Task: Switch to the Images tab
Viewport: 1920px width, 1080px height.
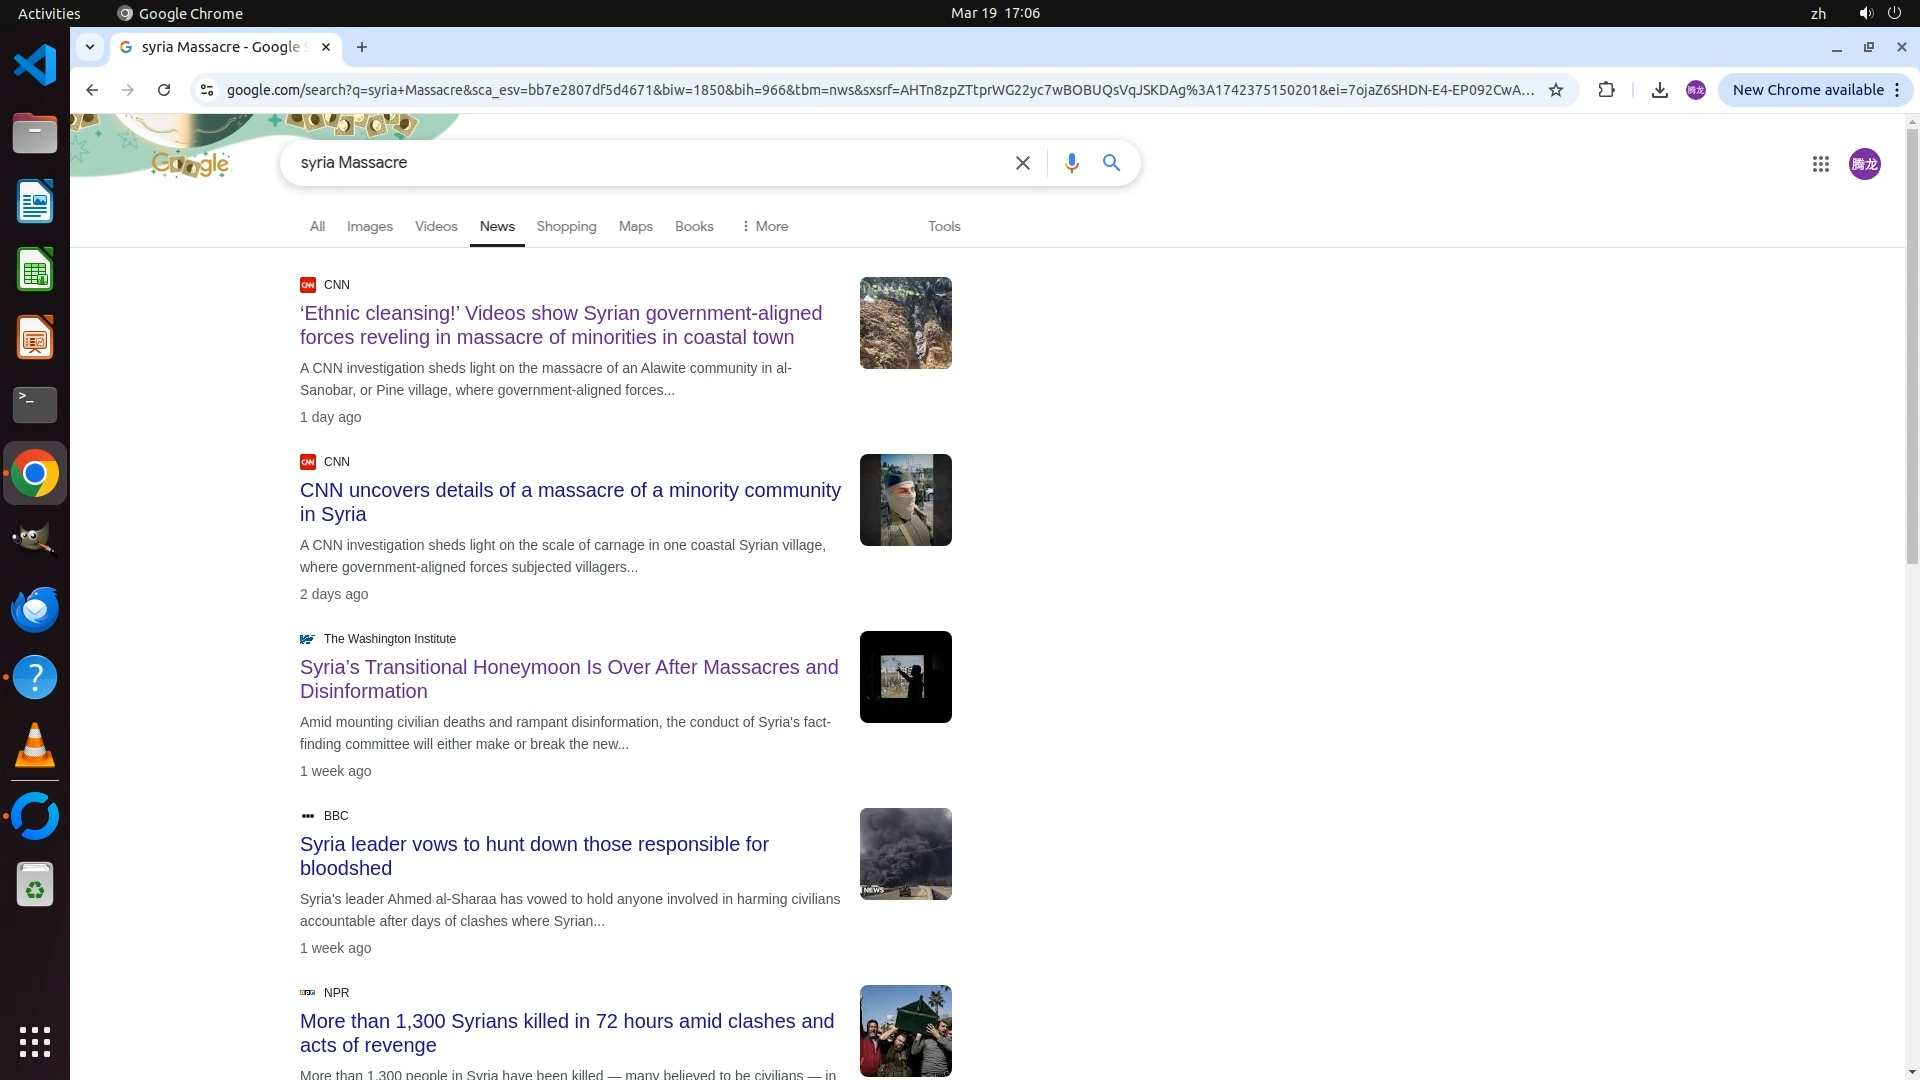Action: point(369,227)
